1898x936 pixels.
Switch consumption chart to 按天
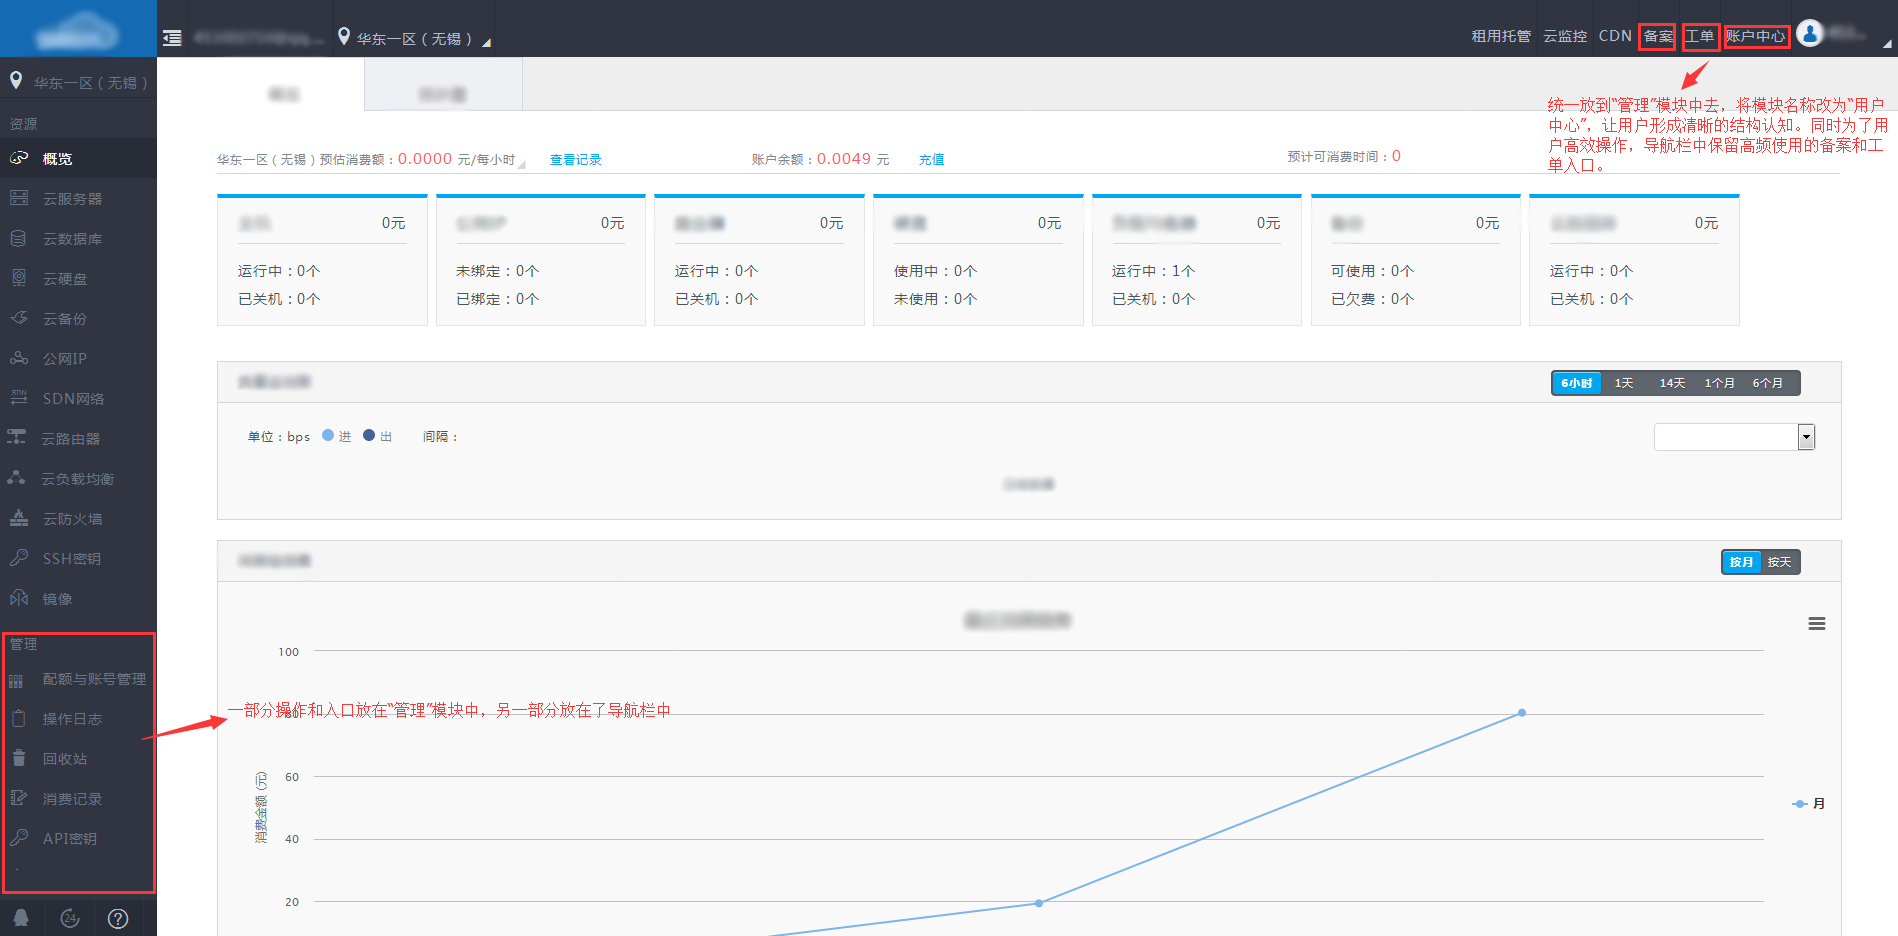[x=1780, y=562]
